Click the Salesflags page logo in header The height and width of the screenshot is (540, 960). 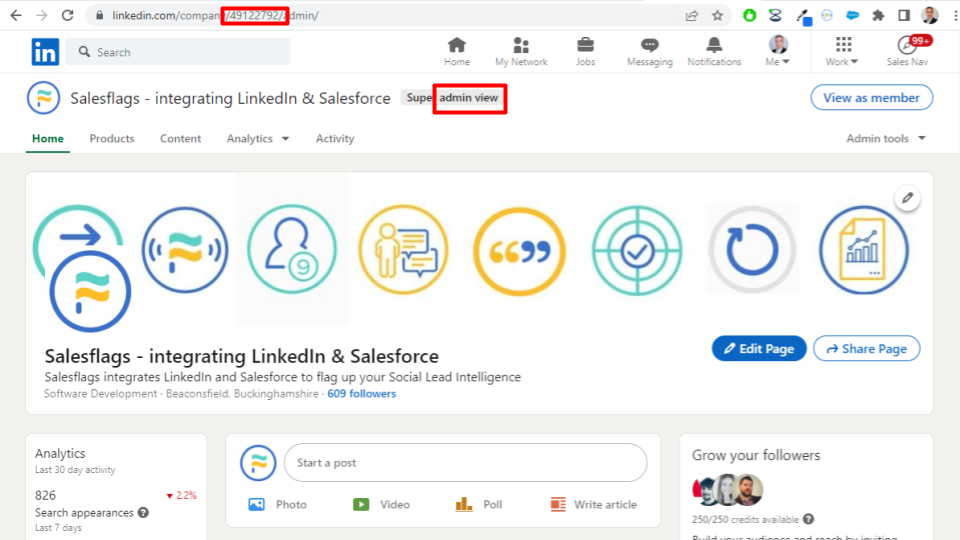click(x=43, y=98)
